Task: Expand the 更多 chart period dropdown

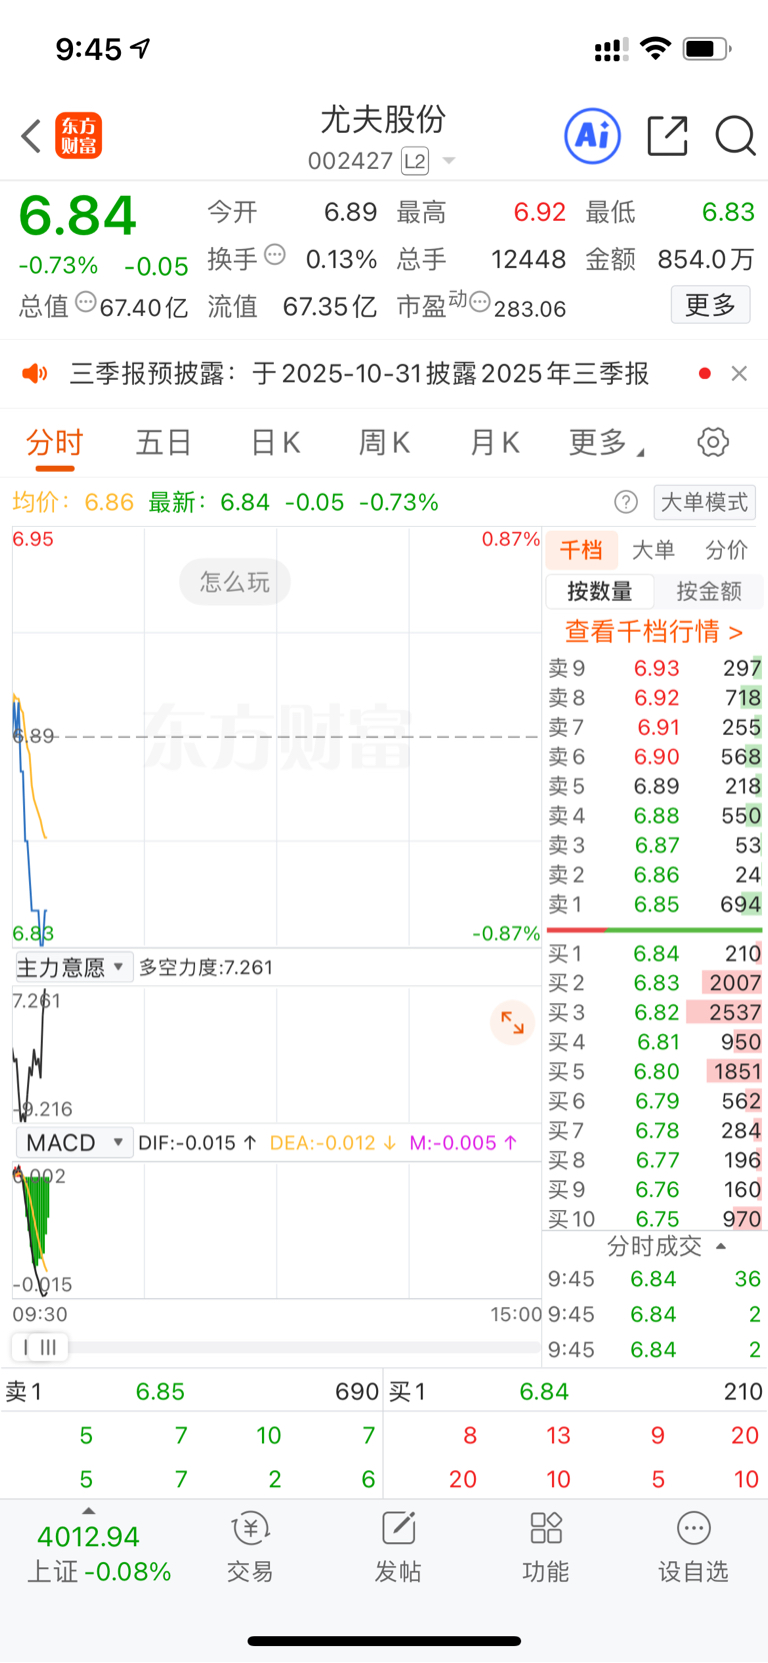Action: pyautogui.click(x=606, y=443)
